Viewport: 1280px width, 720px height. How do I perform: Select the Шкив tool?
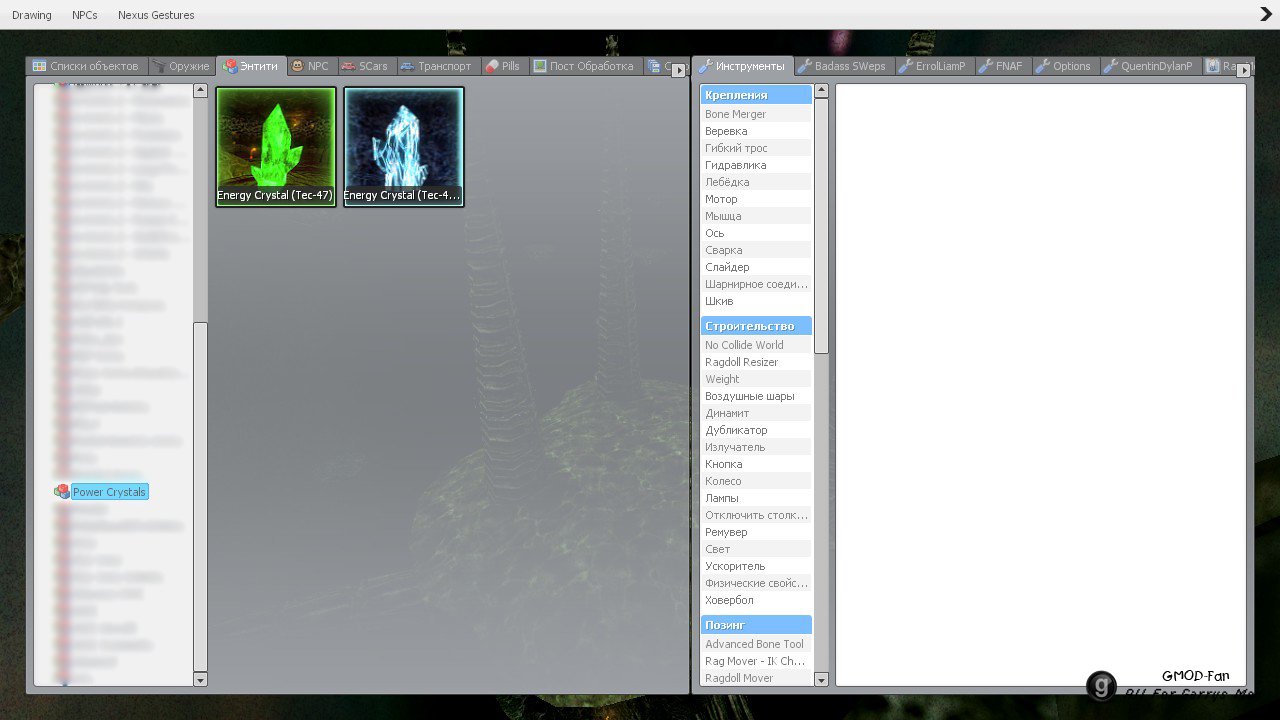coord(757,301)
